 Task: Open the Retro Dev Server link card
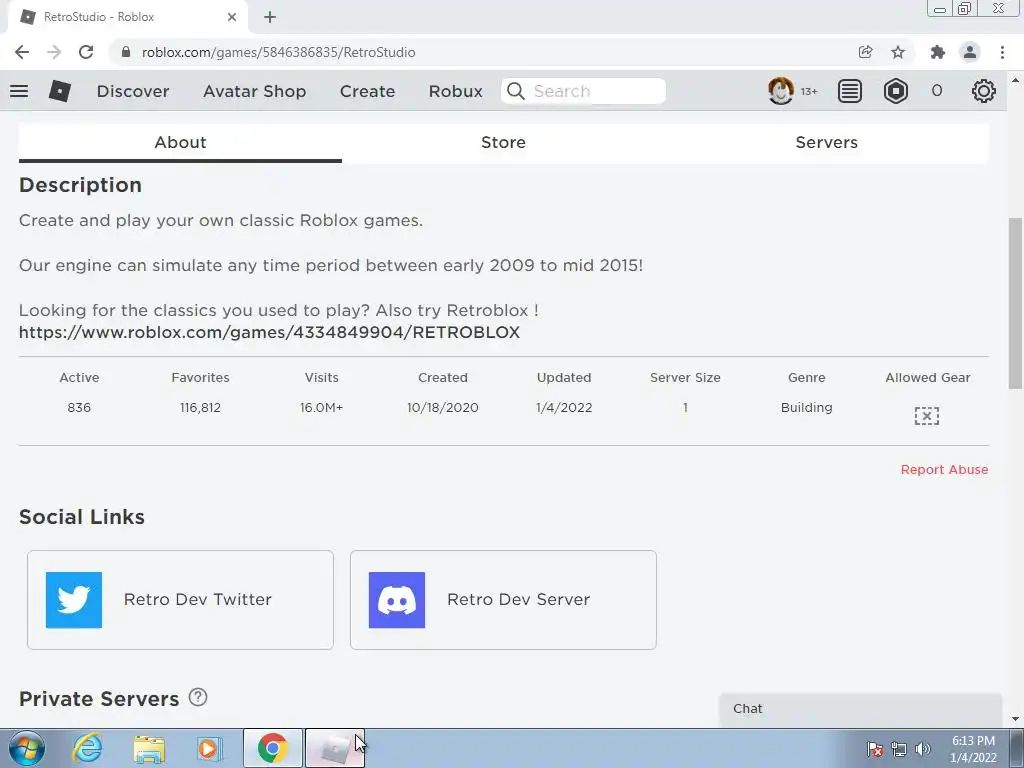[503, 600]
